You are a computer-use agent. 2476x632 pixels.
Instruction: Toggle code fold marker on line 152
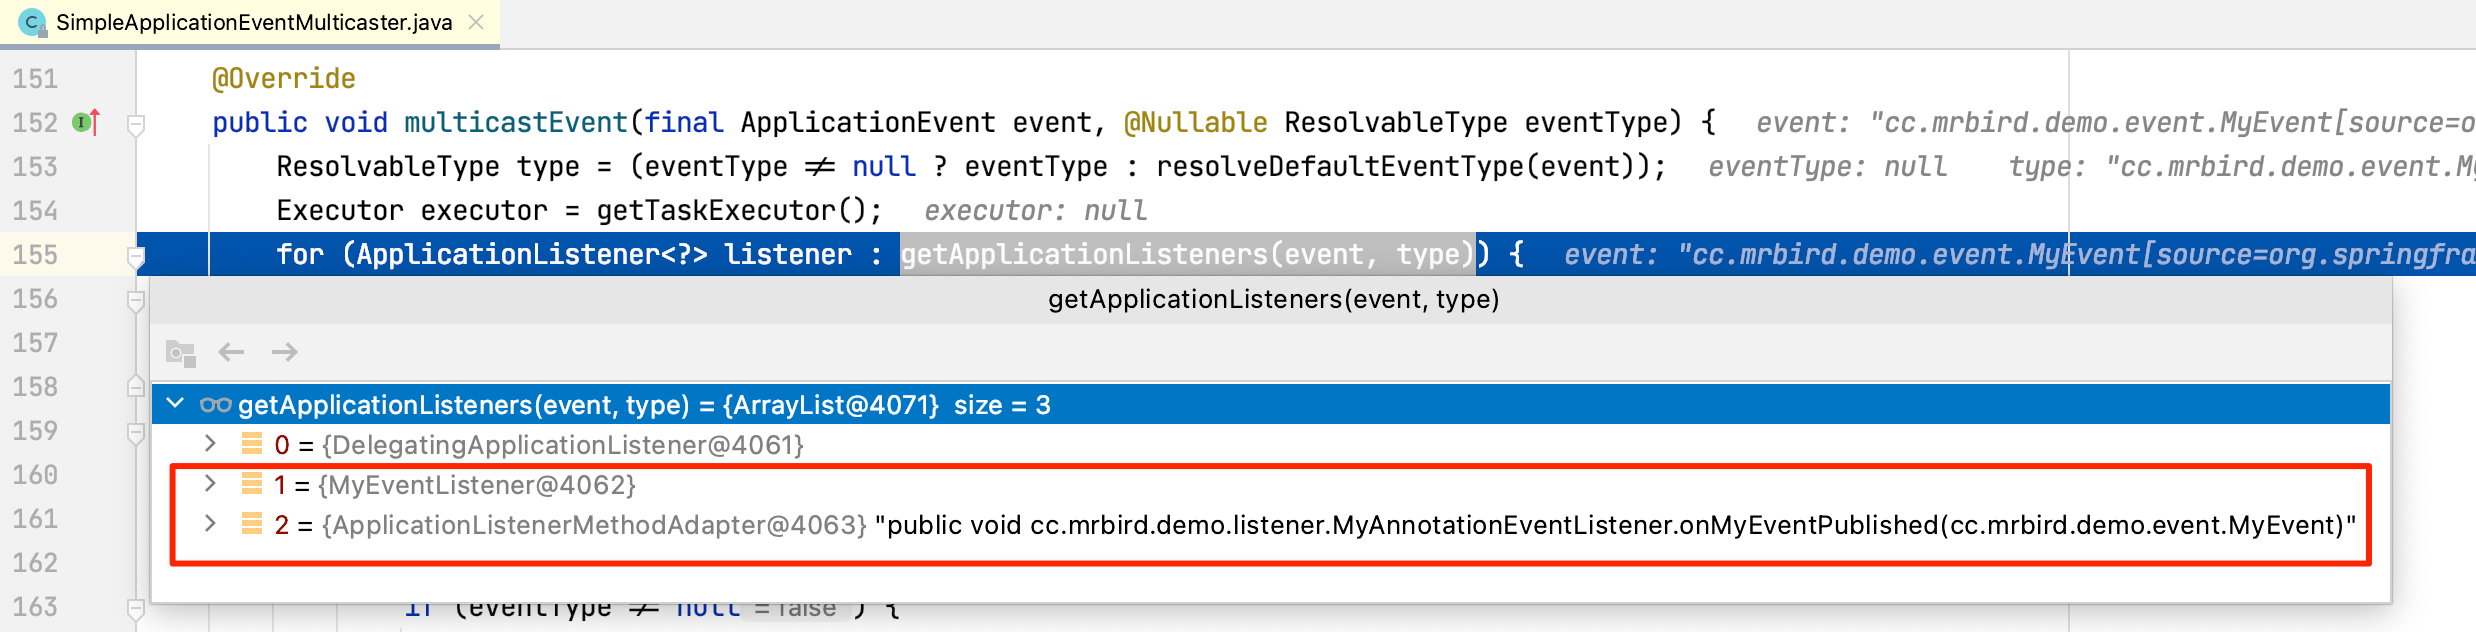(137, 124)
